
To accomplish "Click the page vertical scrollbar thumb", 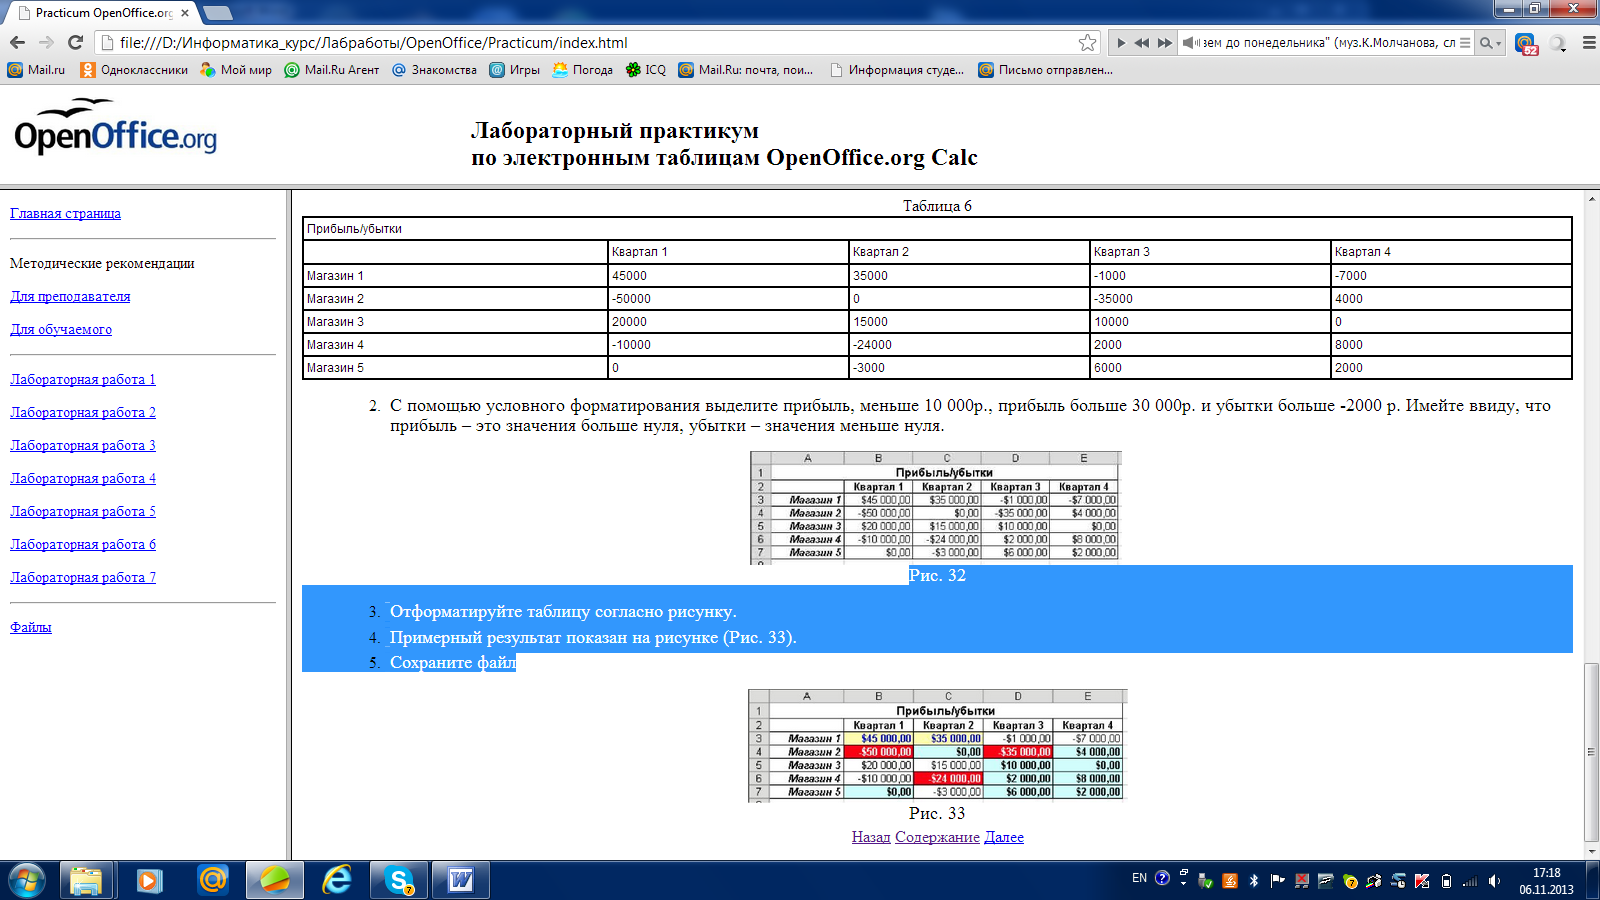I will click(1592, 752).
